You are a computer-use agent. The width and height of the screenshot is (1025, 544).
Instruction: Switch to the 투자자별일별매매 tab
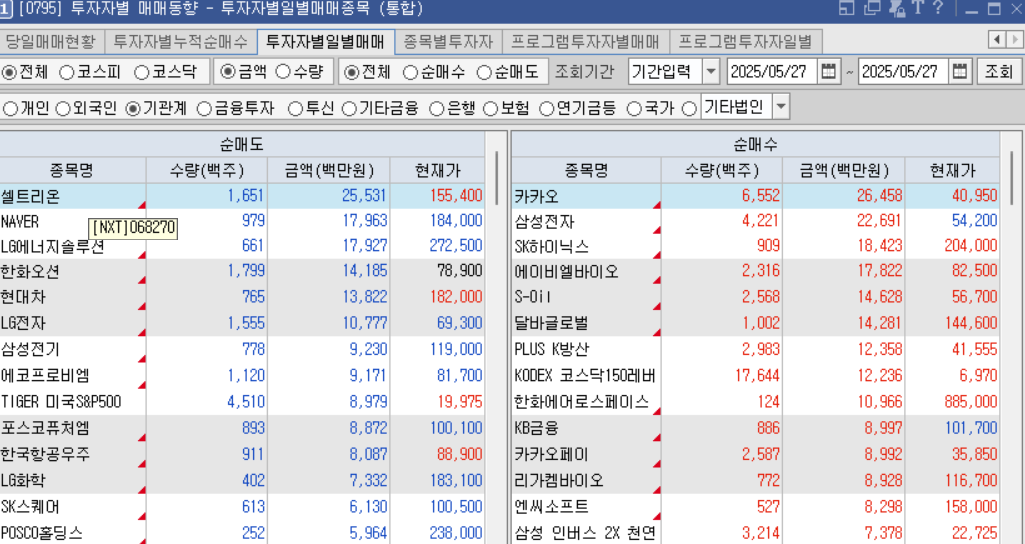tap(326, 42)
